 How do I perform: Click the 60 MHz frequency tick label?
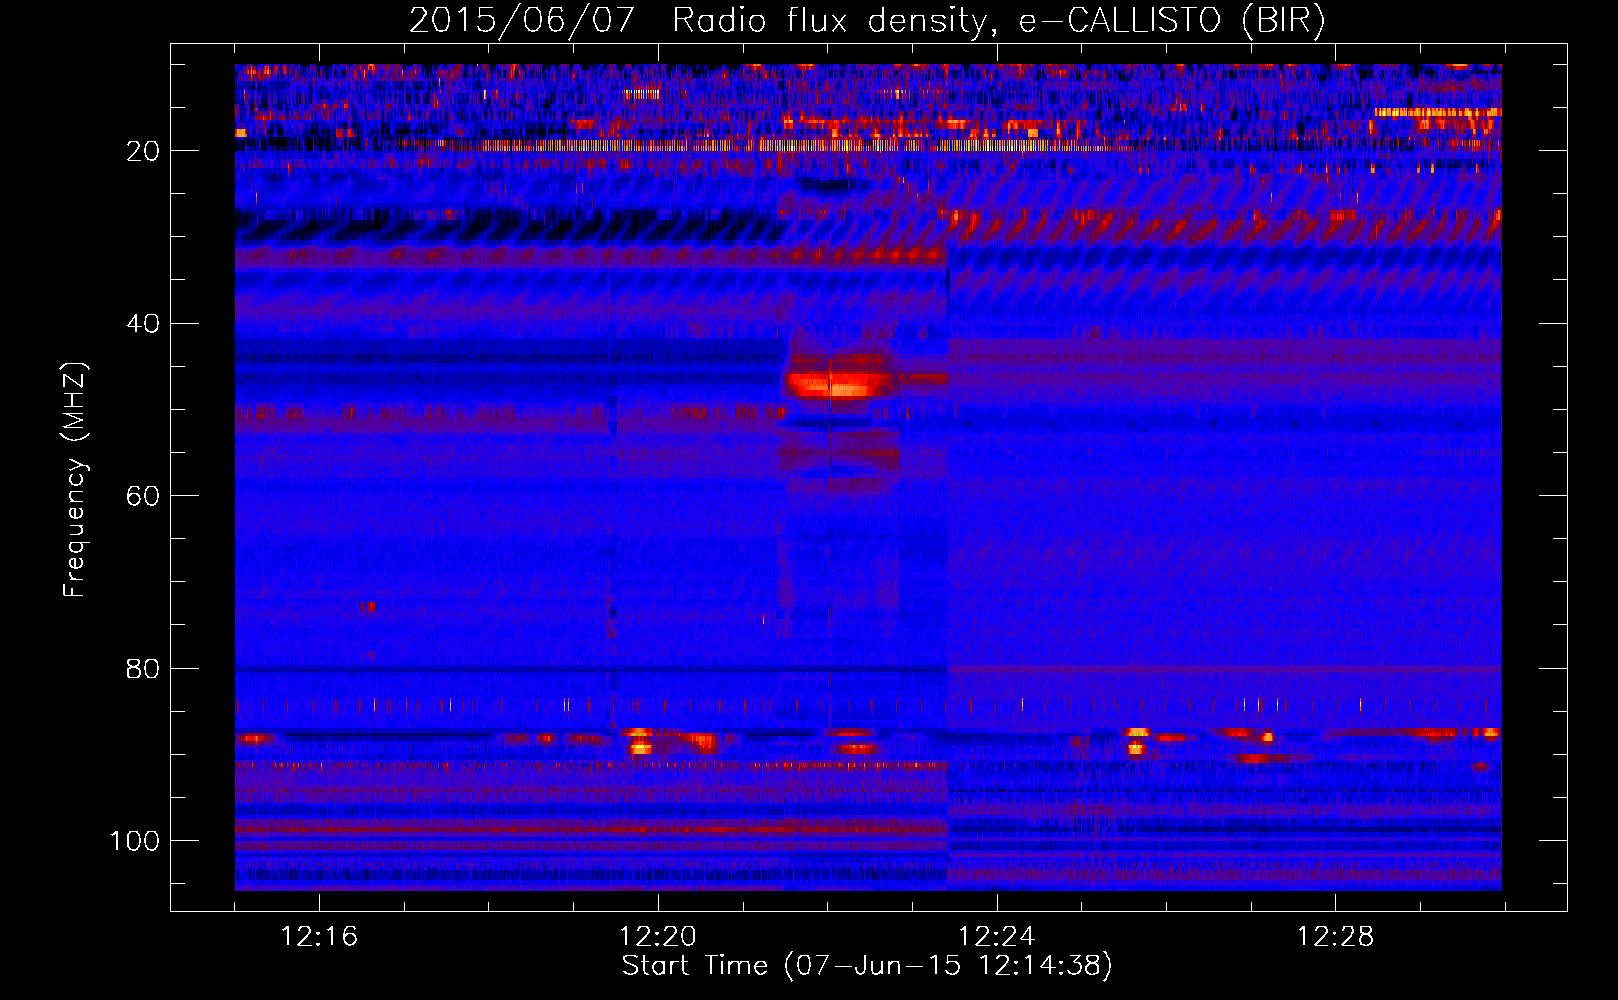143,496
